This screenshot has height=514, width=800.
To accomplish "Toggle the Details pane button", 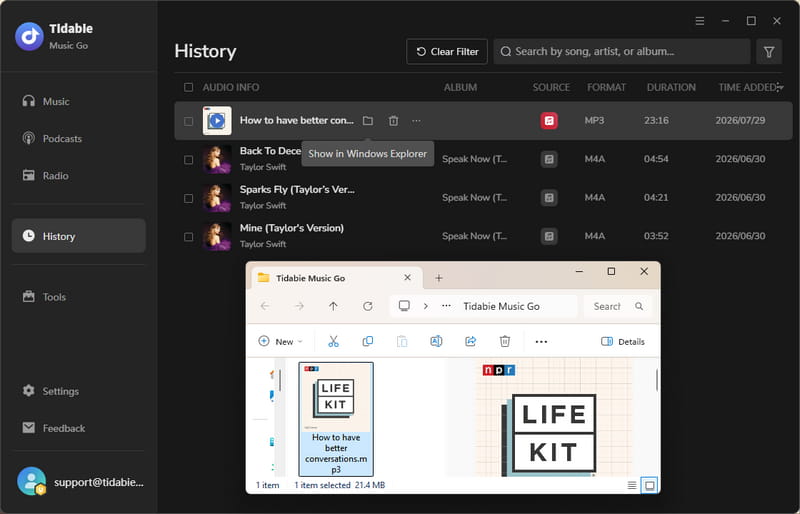I will coord(622,341).
